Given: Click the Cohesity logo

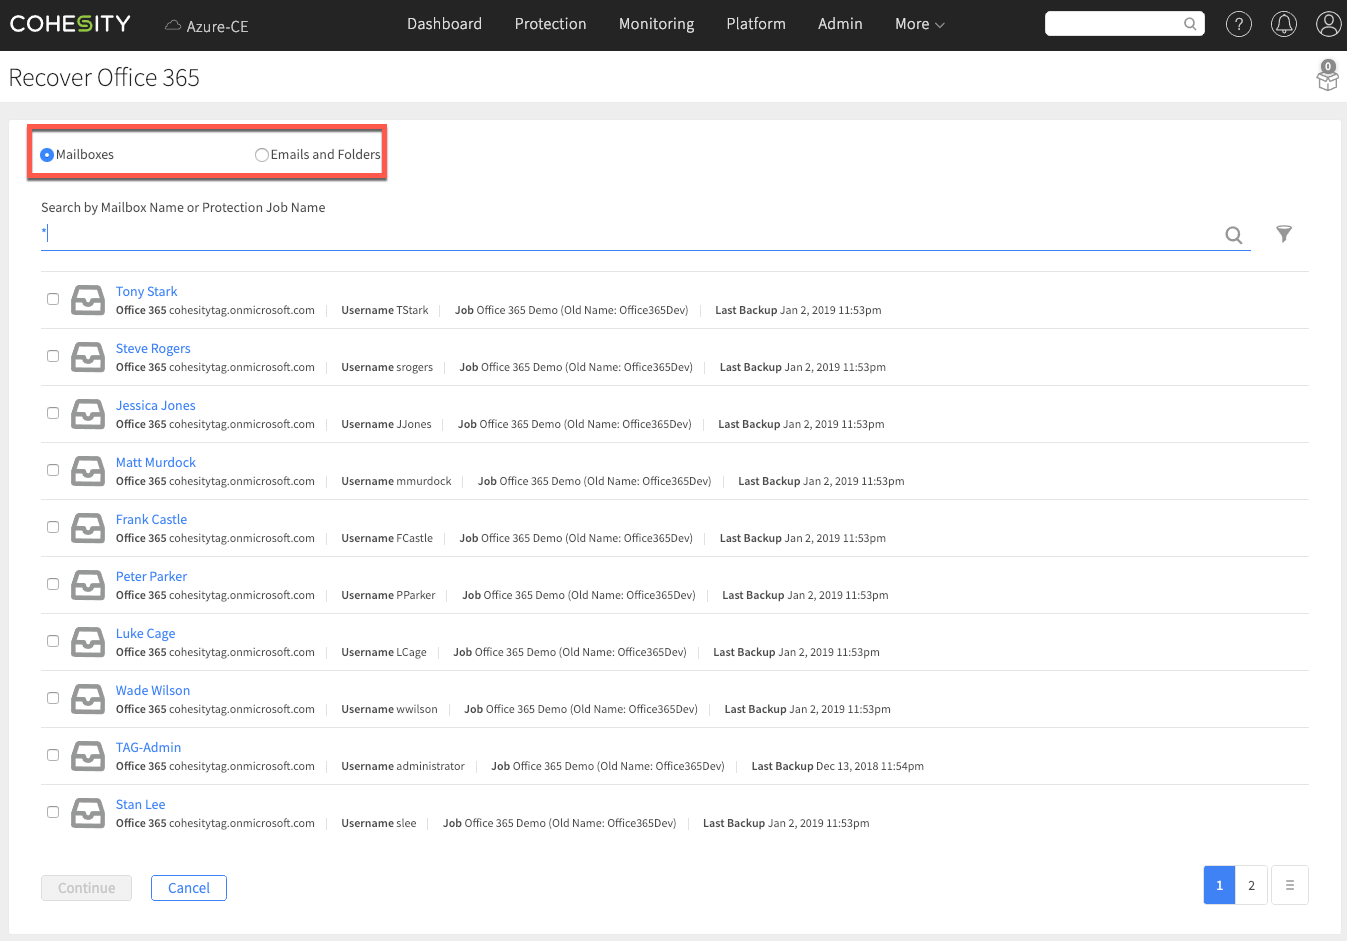Looking at the screenshot, I should [70, 24].
